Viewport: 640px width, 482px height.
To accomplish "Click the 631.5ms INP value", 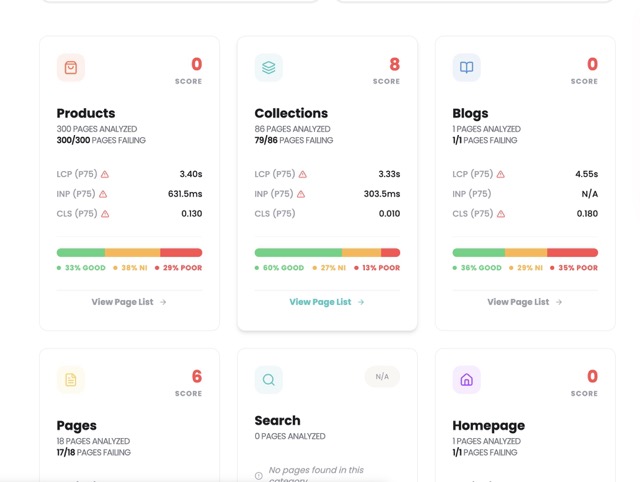I will coord(185,194).
